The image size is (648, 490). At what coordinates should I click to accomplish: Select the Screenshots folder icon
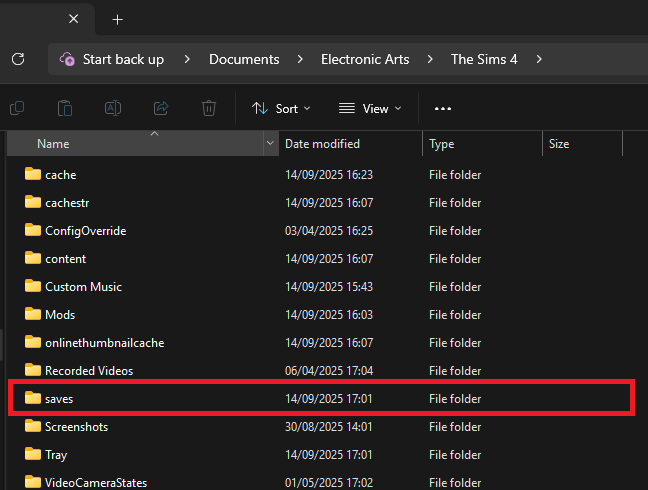pos(33,426)
